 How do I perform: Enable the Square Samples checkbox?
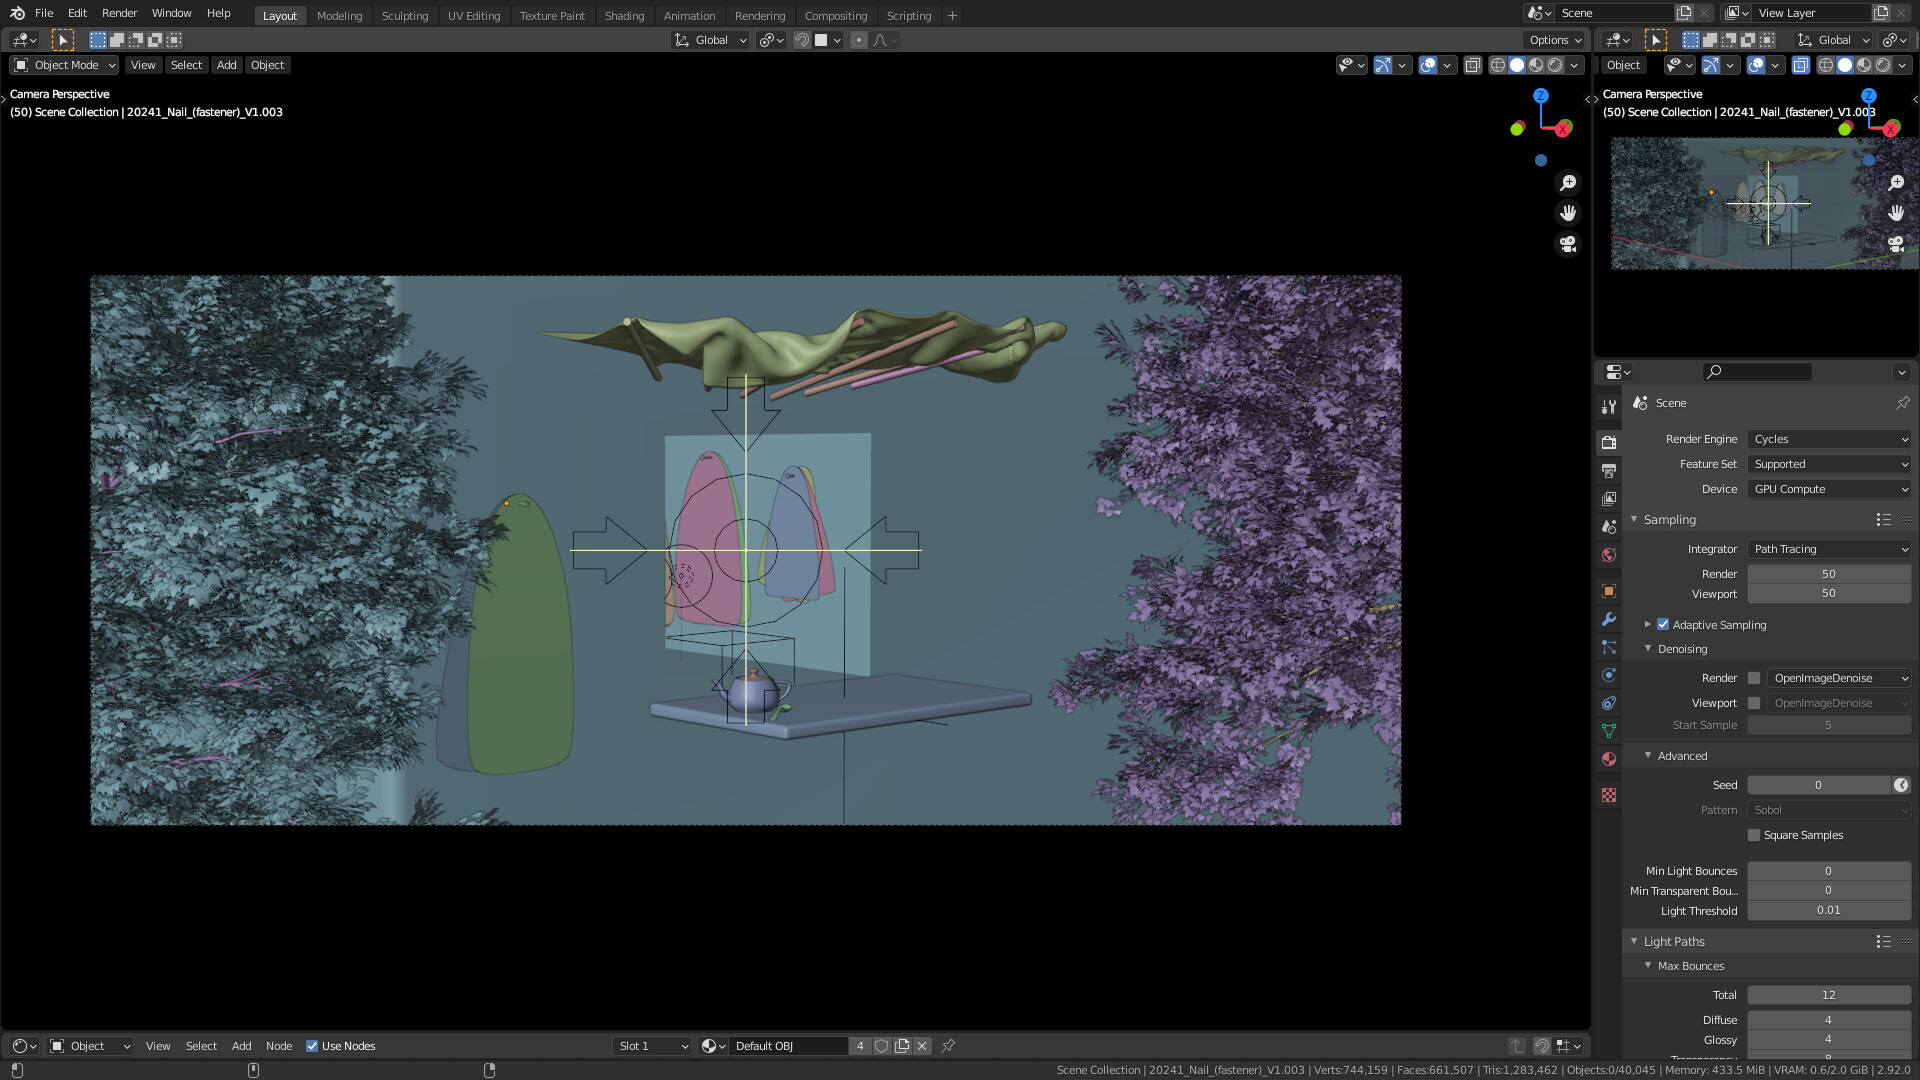(1753, 835)
